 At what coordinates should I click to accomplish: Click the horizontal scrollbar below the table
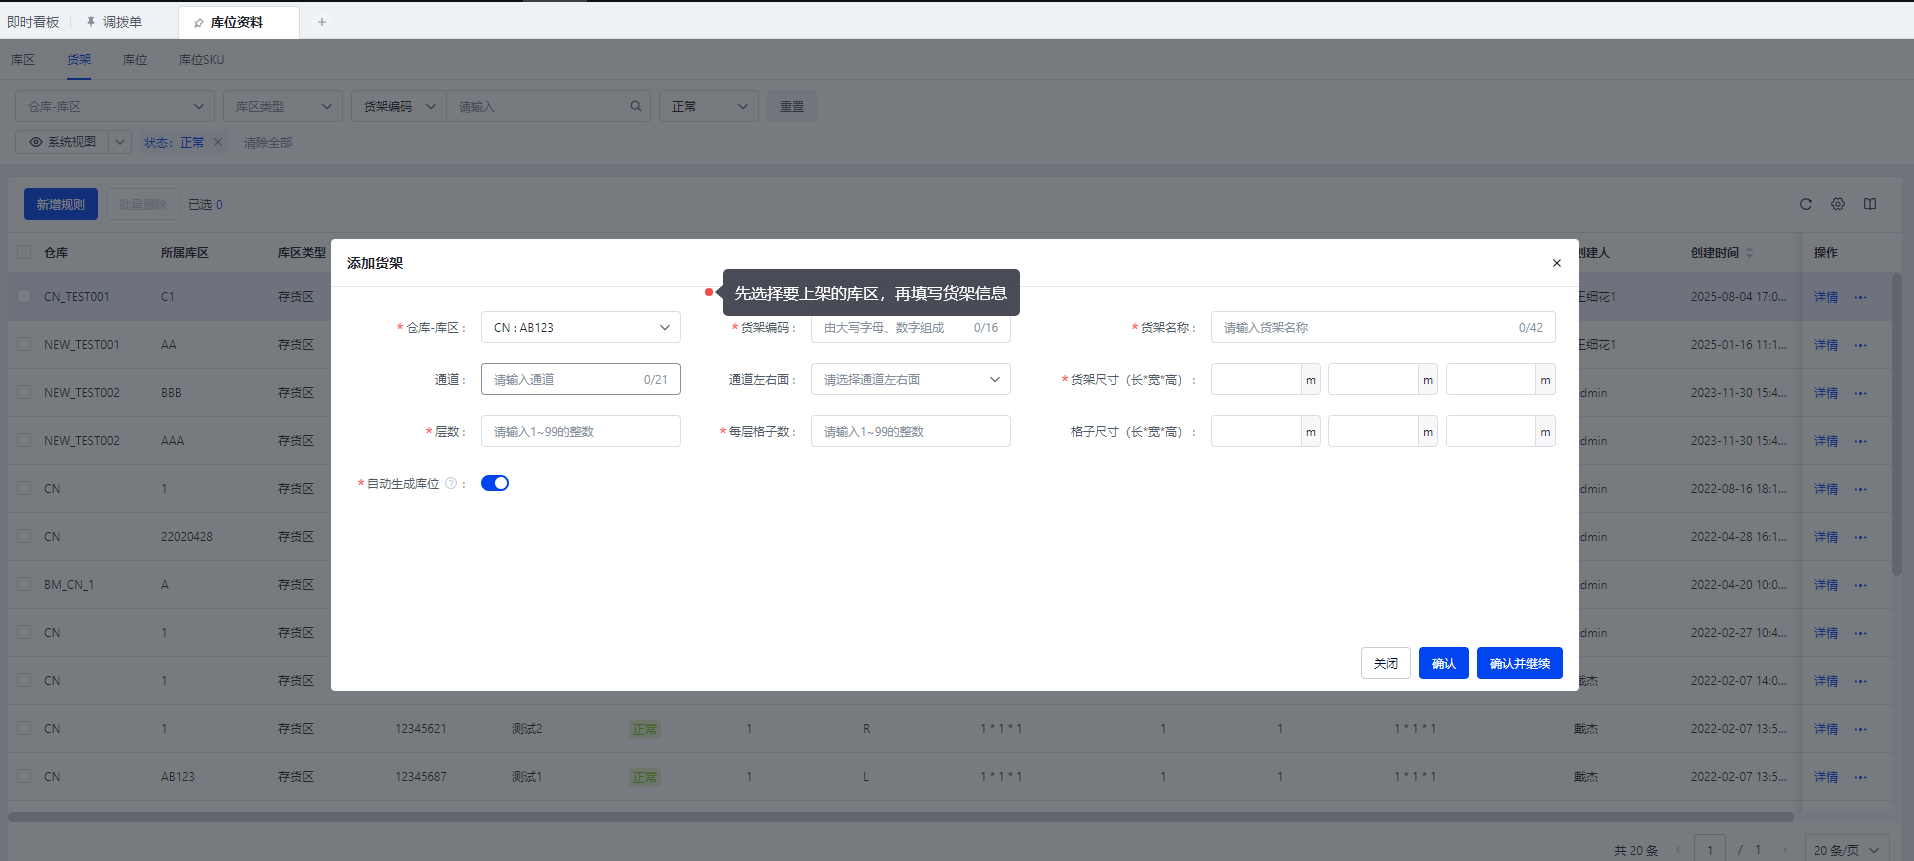tap(900, 816)
